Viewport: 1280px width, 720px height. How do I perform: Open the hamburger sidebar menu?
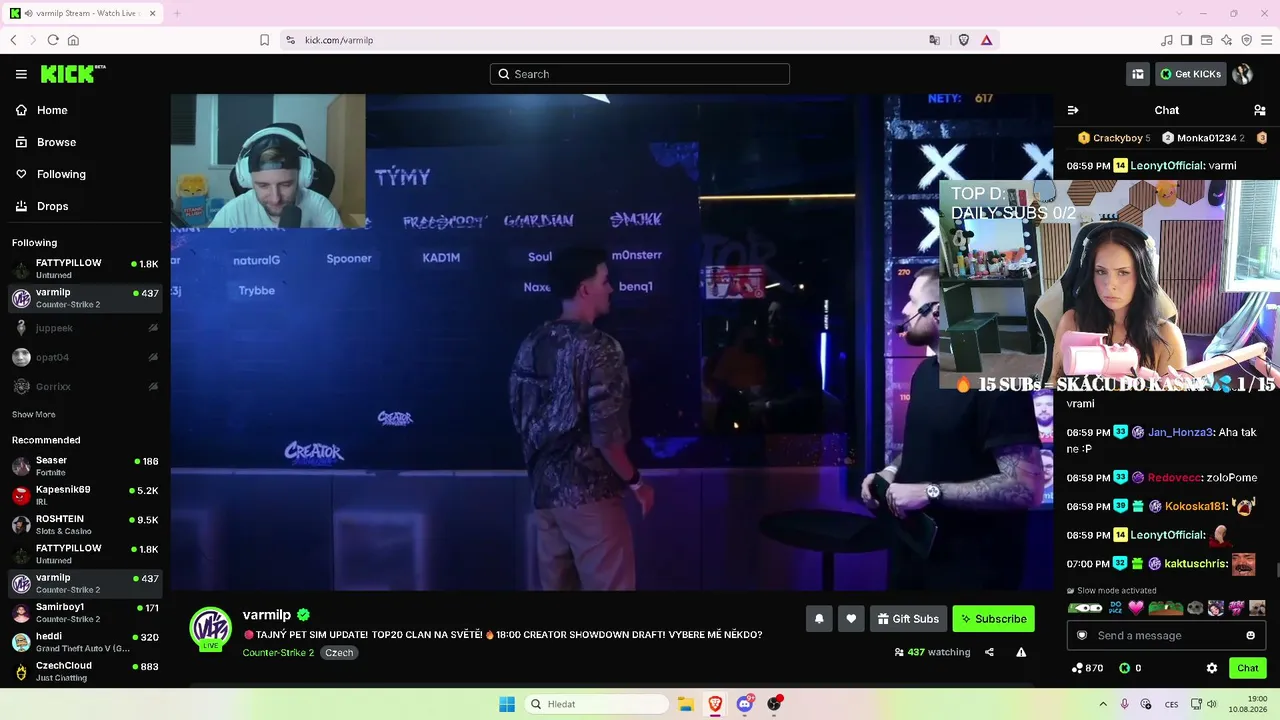pyautogui.click(x=21, y=74)
